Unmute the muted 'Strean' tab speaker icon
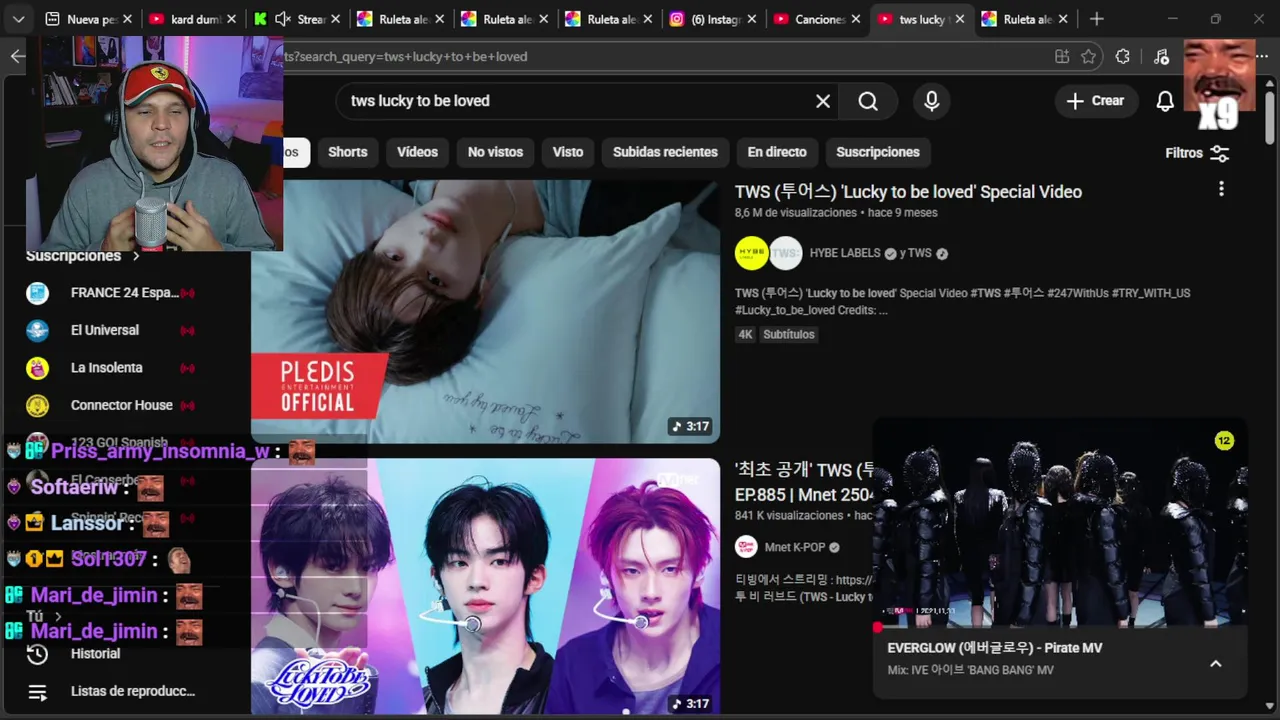 click(x=283, y=19)
